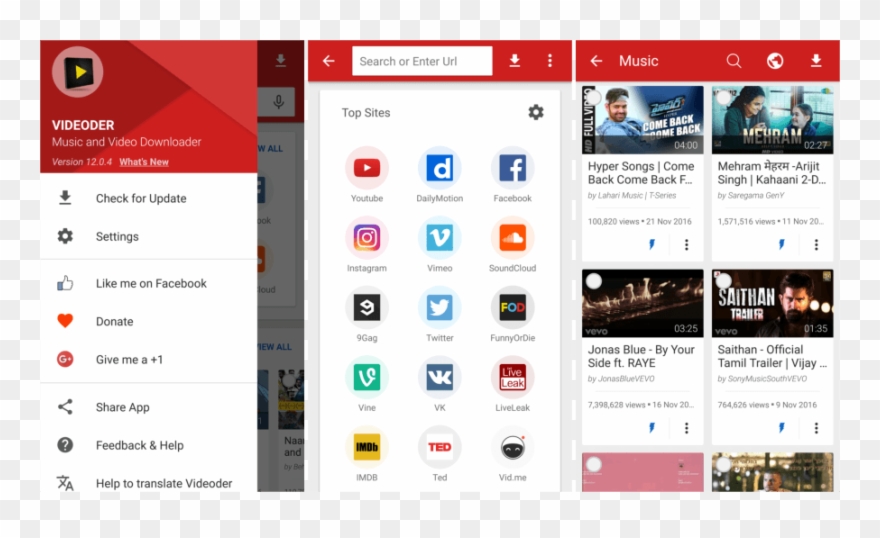Screen dimensions: 880x538
Task: Open the Vimeo site icon
Action: click(439, 238)
